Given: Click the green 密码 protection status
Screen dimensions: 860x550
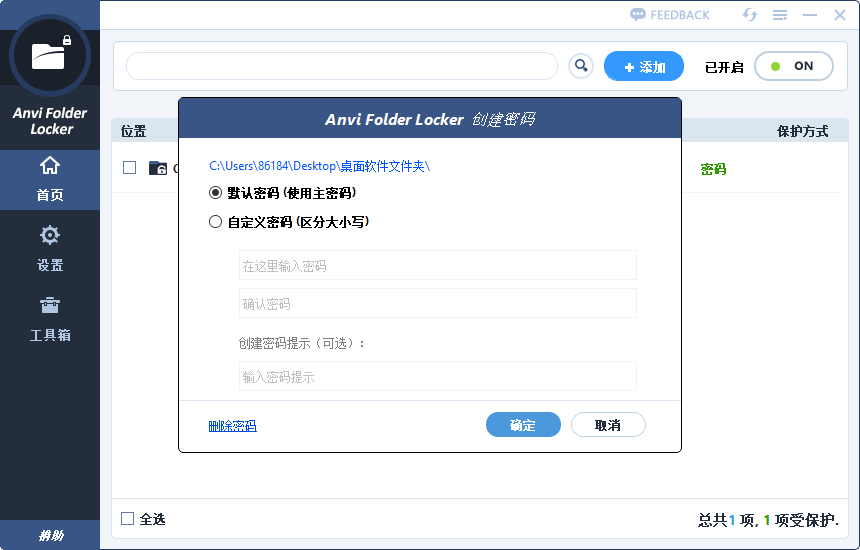Looking at the screenshot, I should tap(714, 169).
